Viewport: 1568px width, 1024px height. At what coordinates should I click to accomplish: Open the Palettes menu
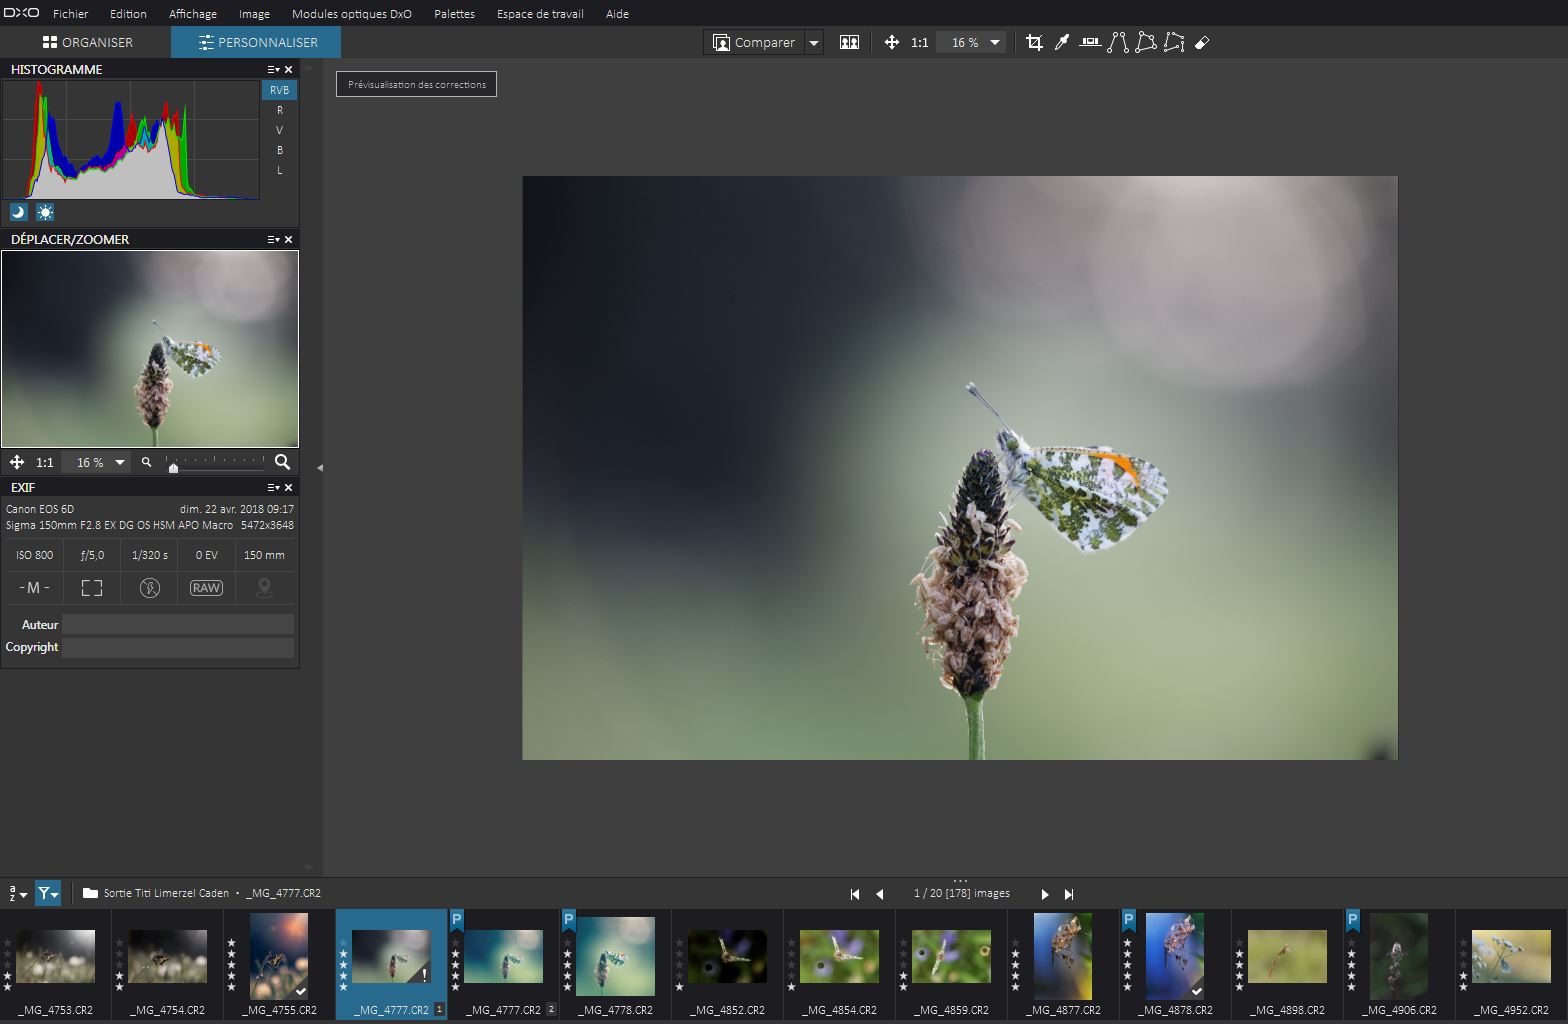point(454,14)
